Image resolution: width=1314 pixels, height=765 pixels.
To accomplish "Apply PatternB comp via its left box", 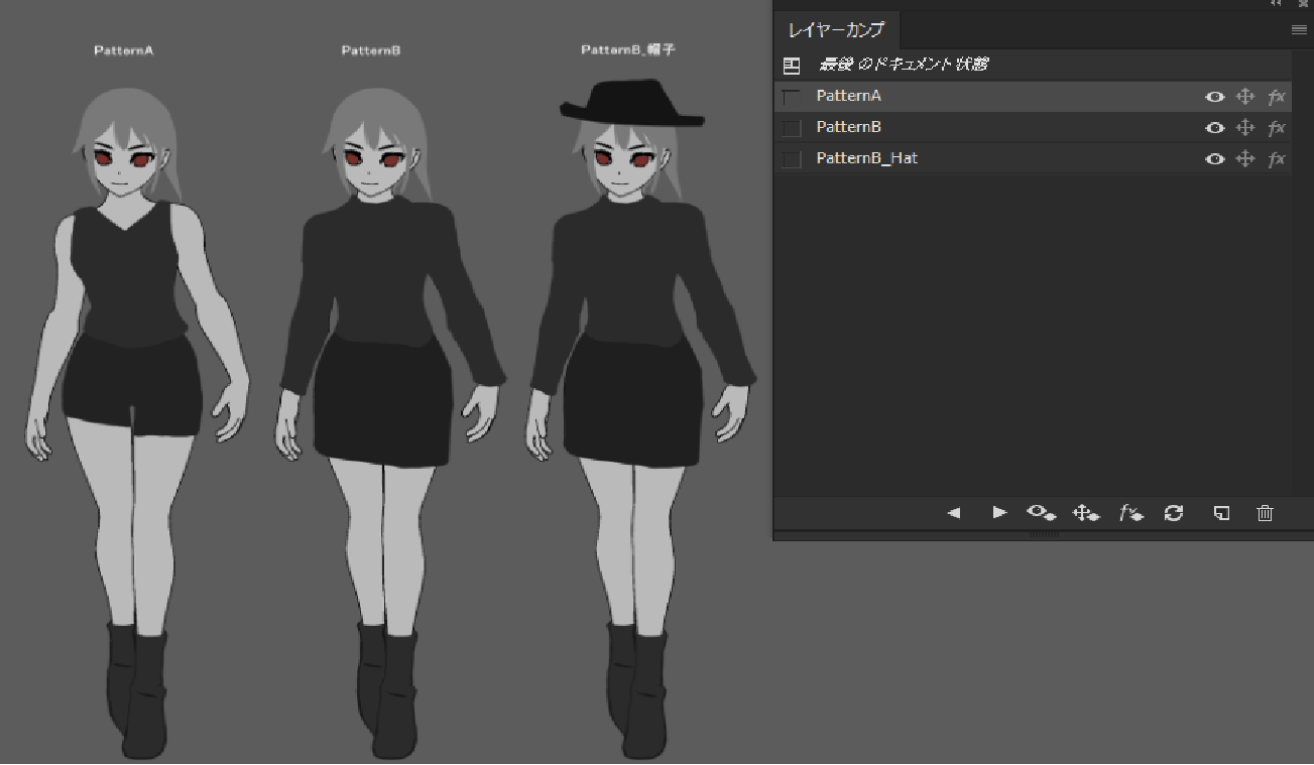I will click(x=792, y=128).
